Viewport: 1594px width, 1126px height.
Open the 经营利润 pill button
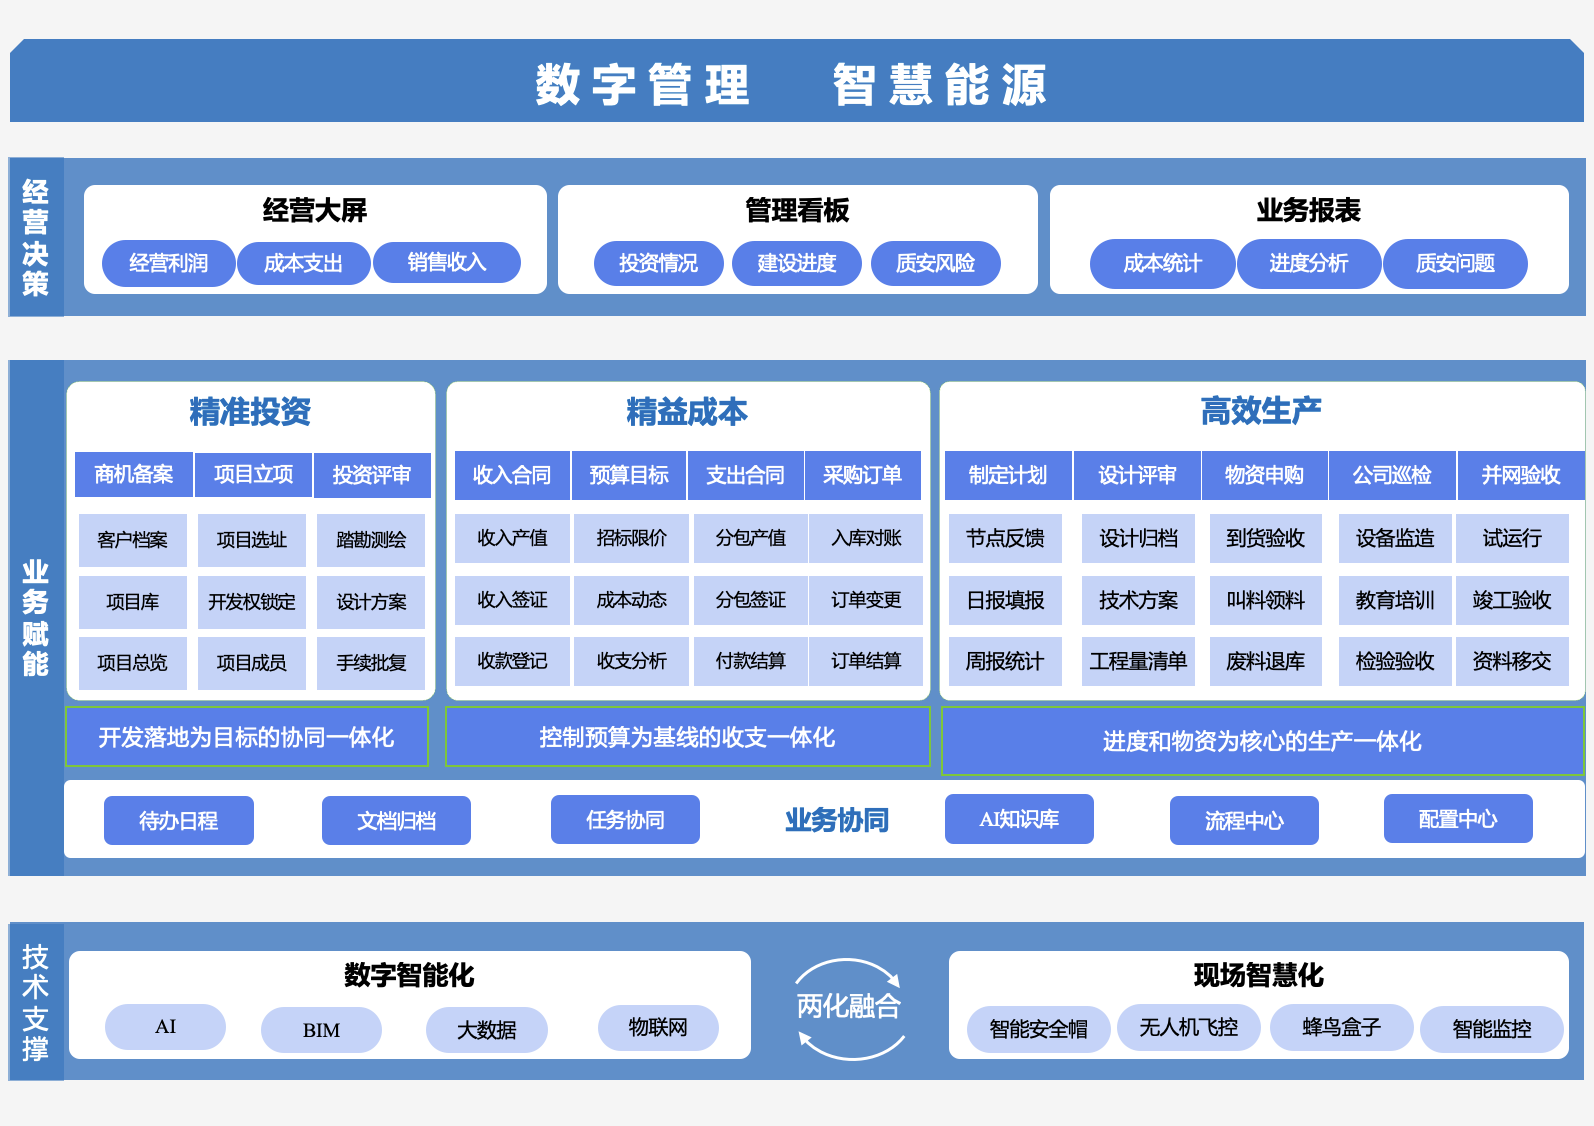point(168,263)
